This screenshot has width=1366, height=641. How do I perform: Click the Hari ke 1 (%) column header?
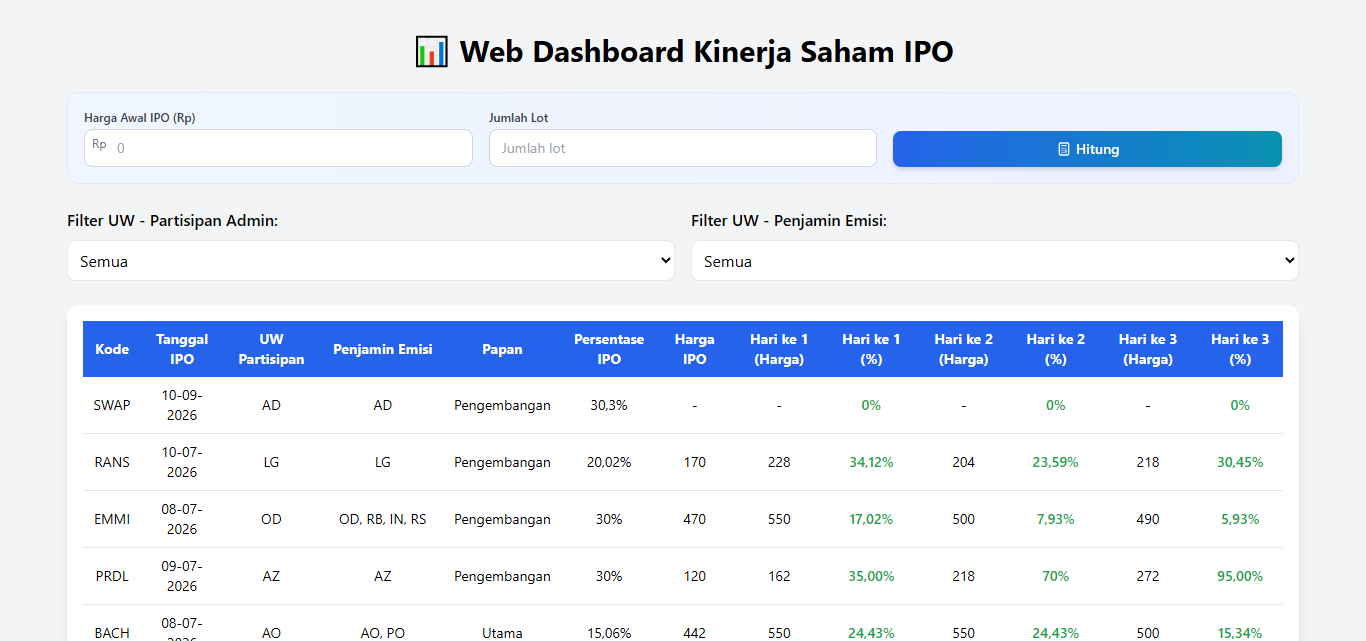pyautogui.click(x=871, y=349)
